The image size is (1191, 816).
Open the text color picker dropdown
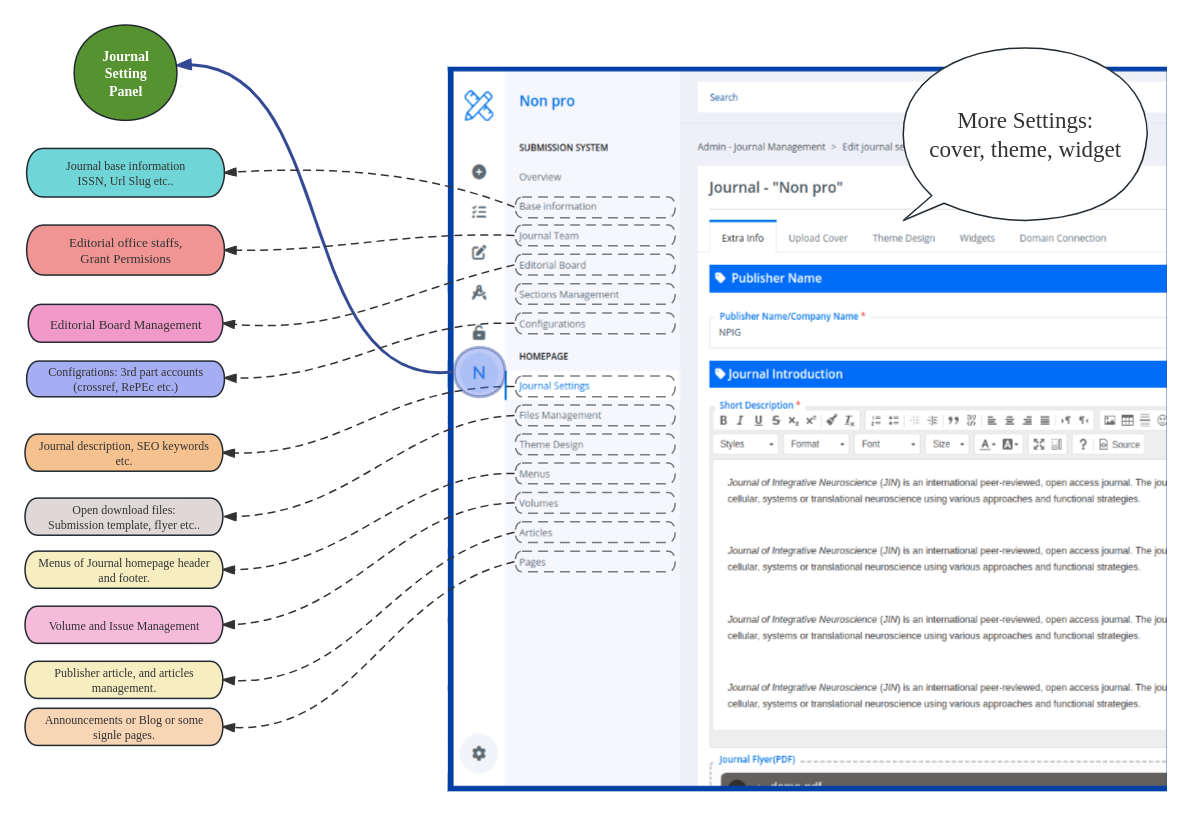[987, 444]
